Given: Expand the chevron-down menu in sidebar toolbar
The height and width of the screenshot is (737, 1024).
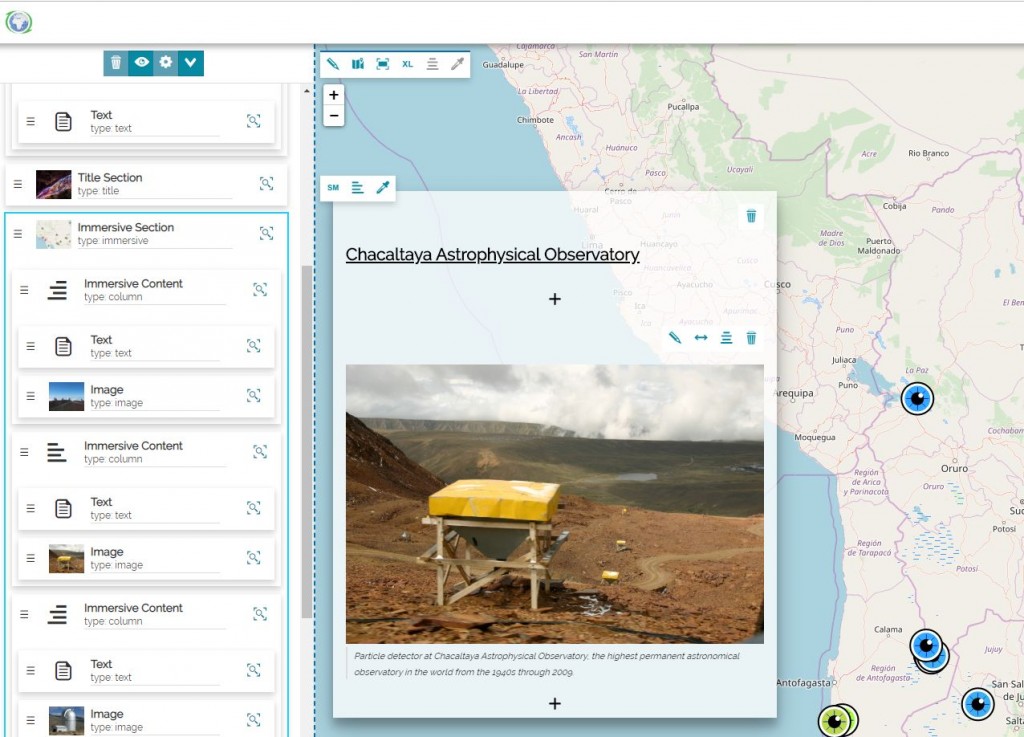Looking at the screenshot, I should click(191, 63).
